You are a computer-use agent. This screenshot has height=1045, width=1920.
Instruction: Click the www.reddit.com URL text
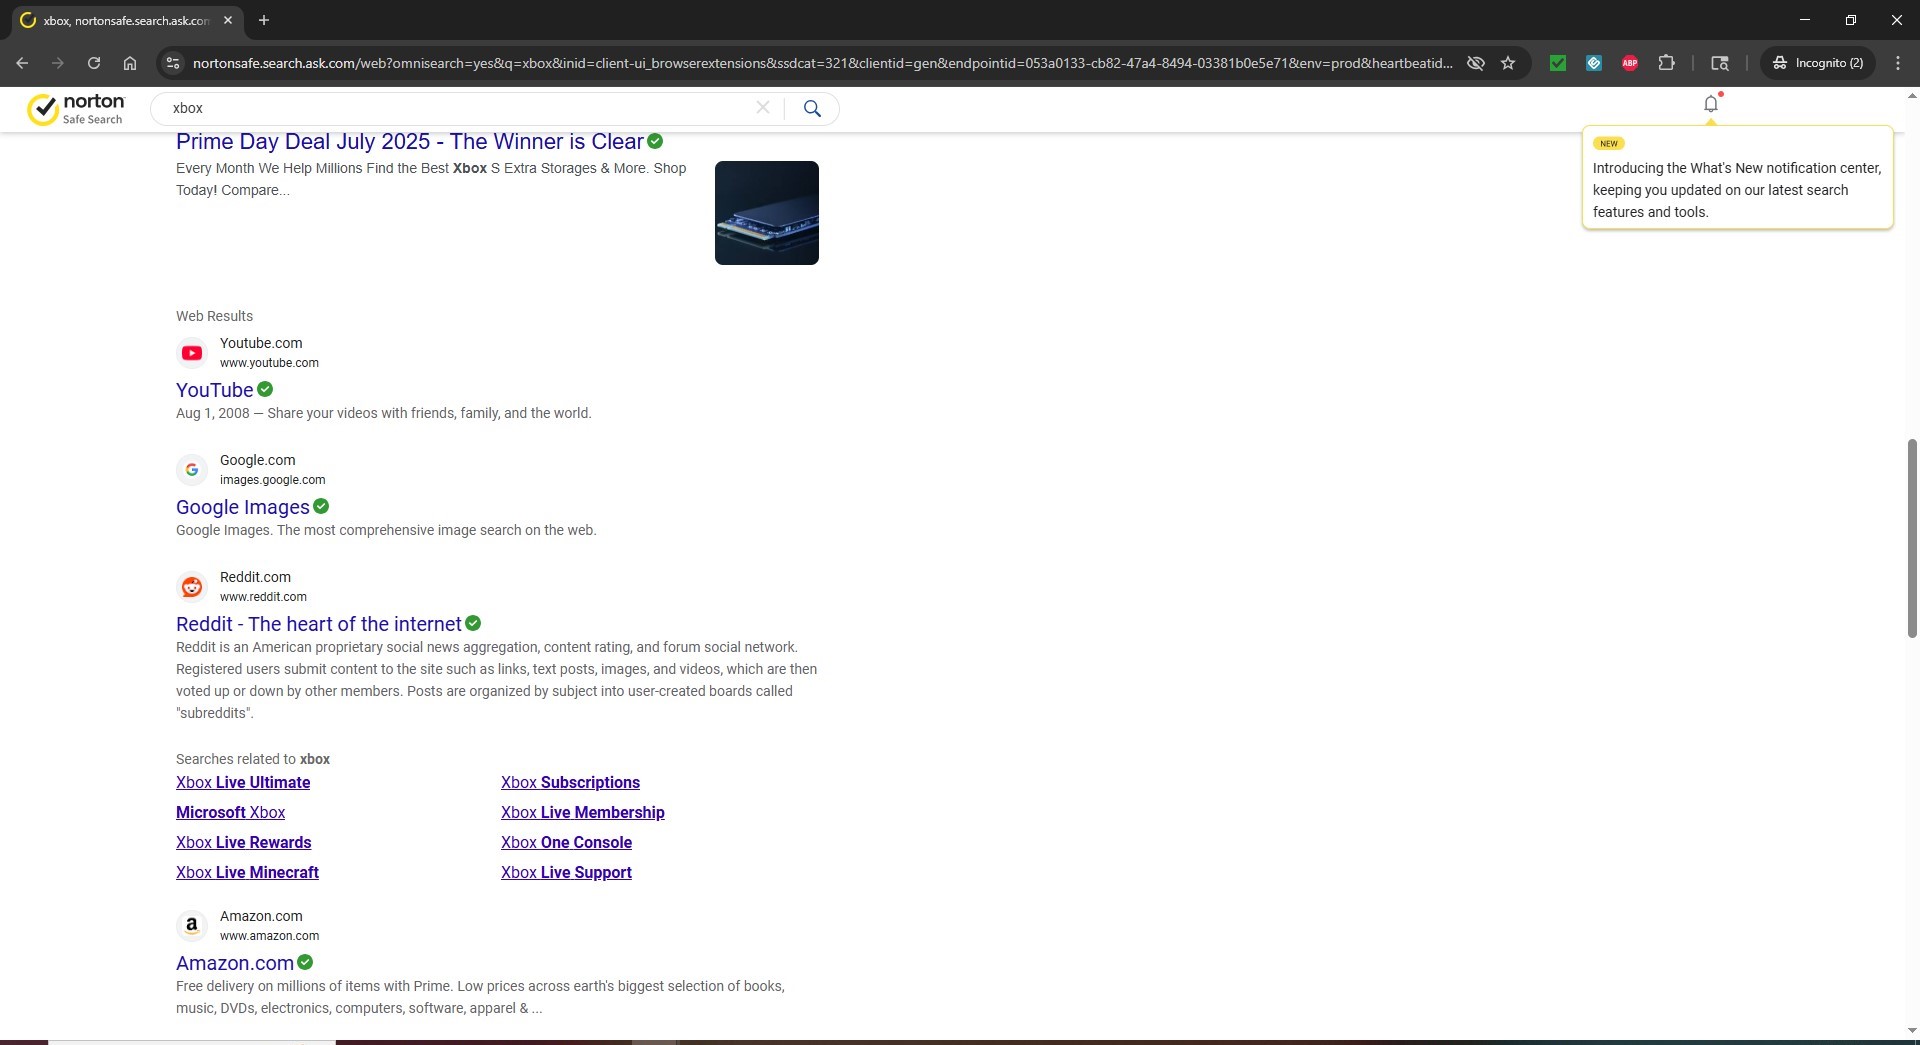(263, 597)
